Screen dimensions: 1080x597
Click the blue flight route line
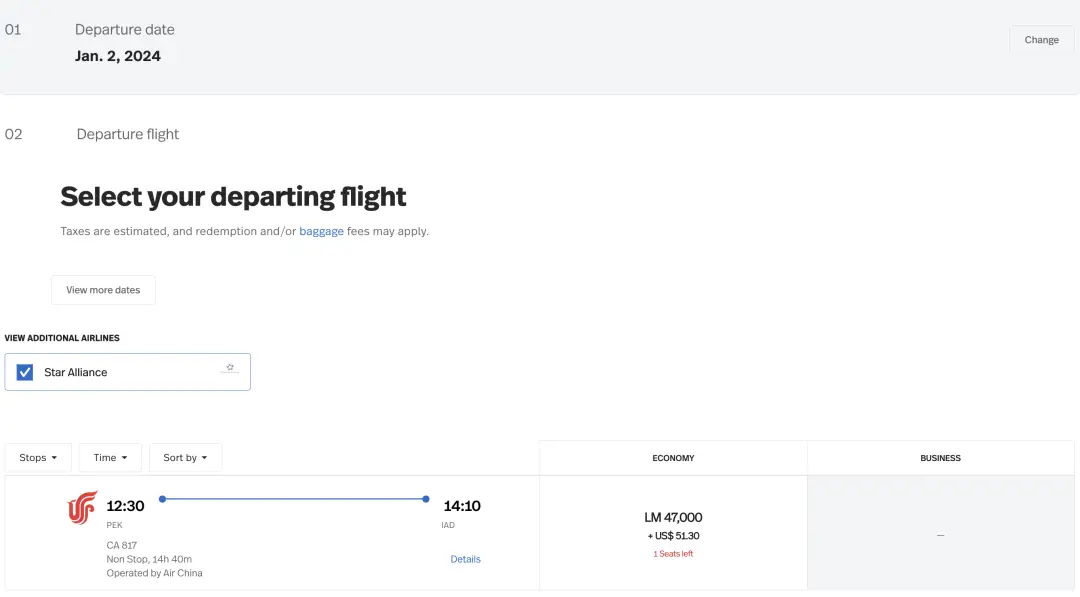[x=294, y=499]
